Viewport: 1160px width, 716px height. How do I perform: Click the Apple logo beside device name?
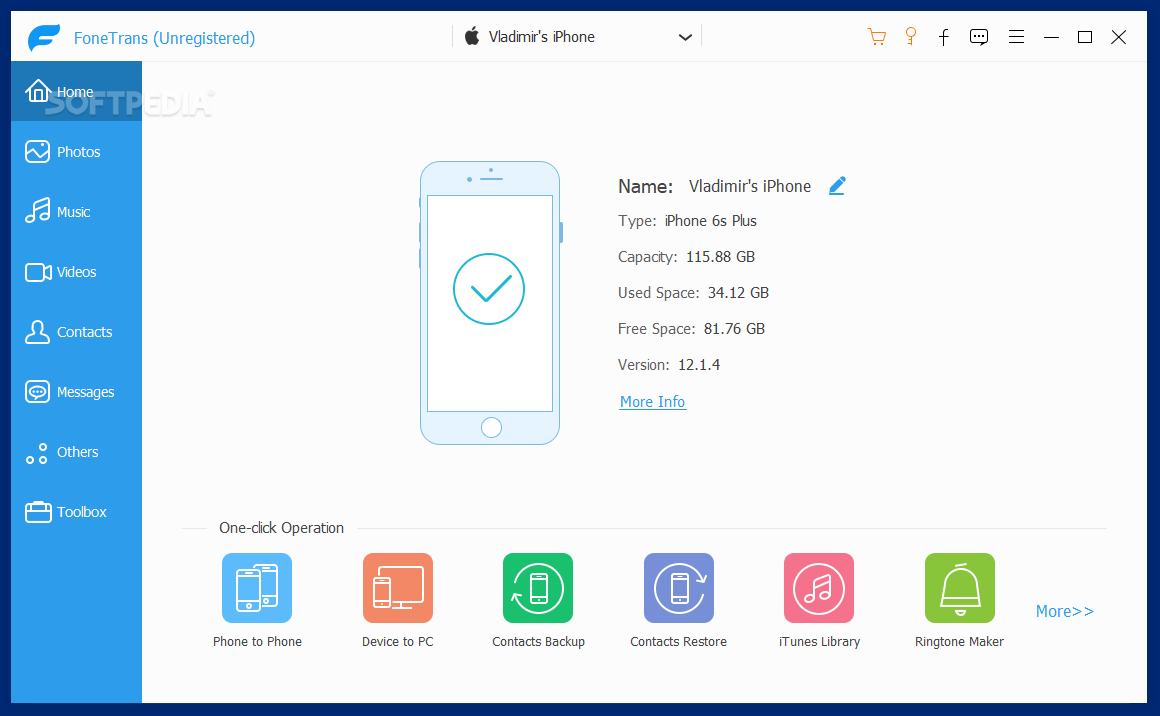tap(472, 36)
